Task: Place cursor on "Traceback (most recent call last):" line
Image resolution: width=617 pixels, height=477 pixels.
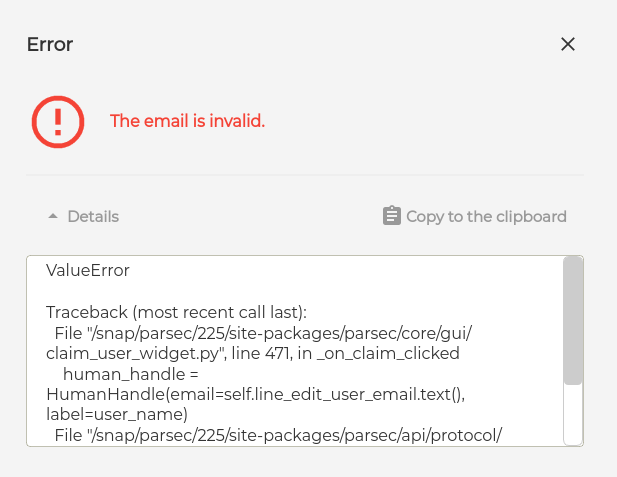Action: click(176, 312)
